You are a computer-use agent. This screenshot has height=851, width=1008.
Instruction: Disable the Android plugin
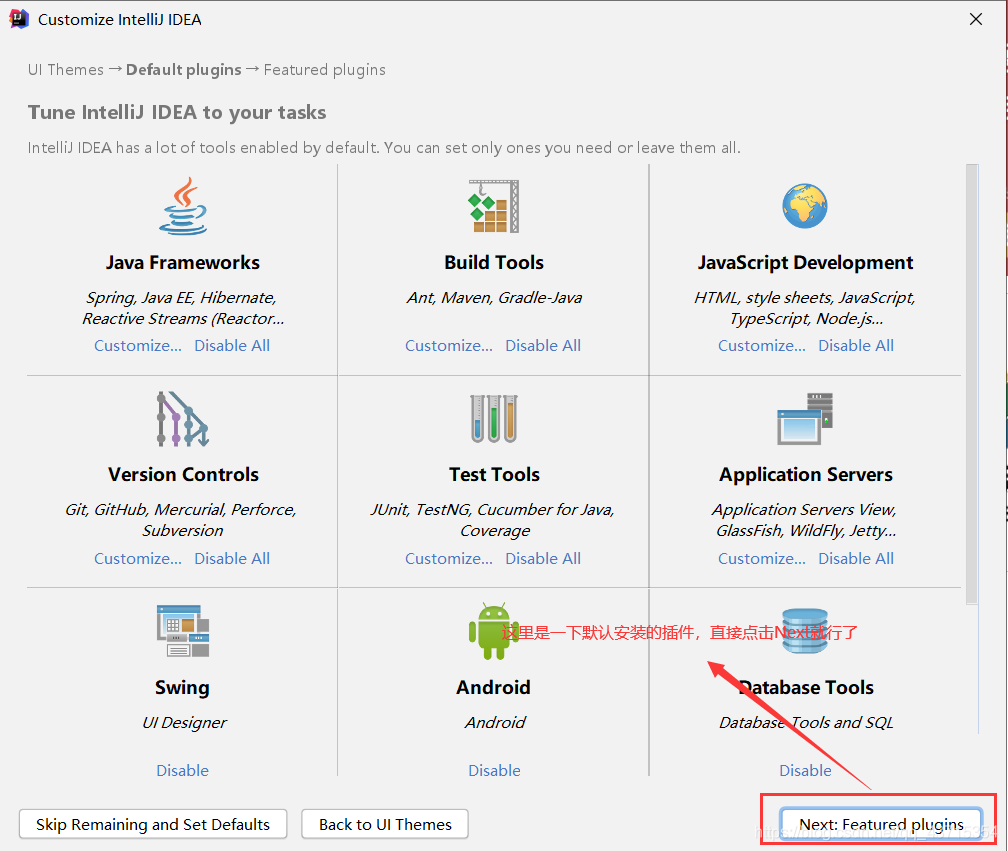click(x=494, y=770)
